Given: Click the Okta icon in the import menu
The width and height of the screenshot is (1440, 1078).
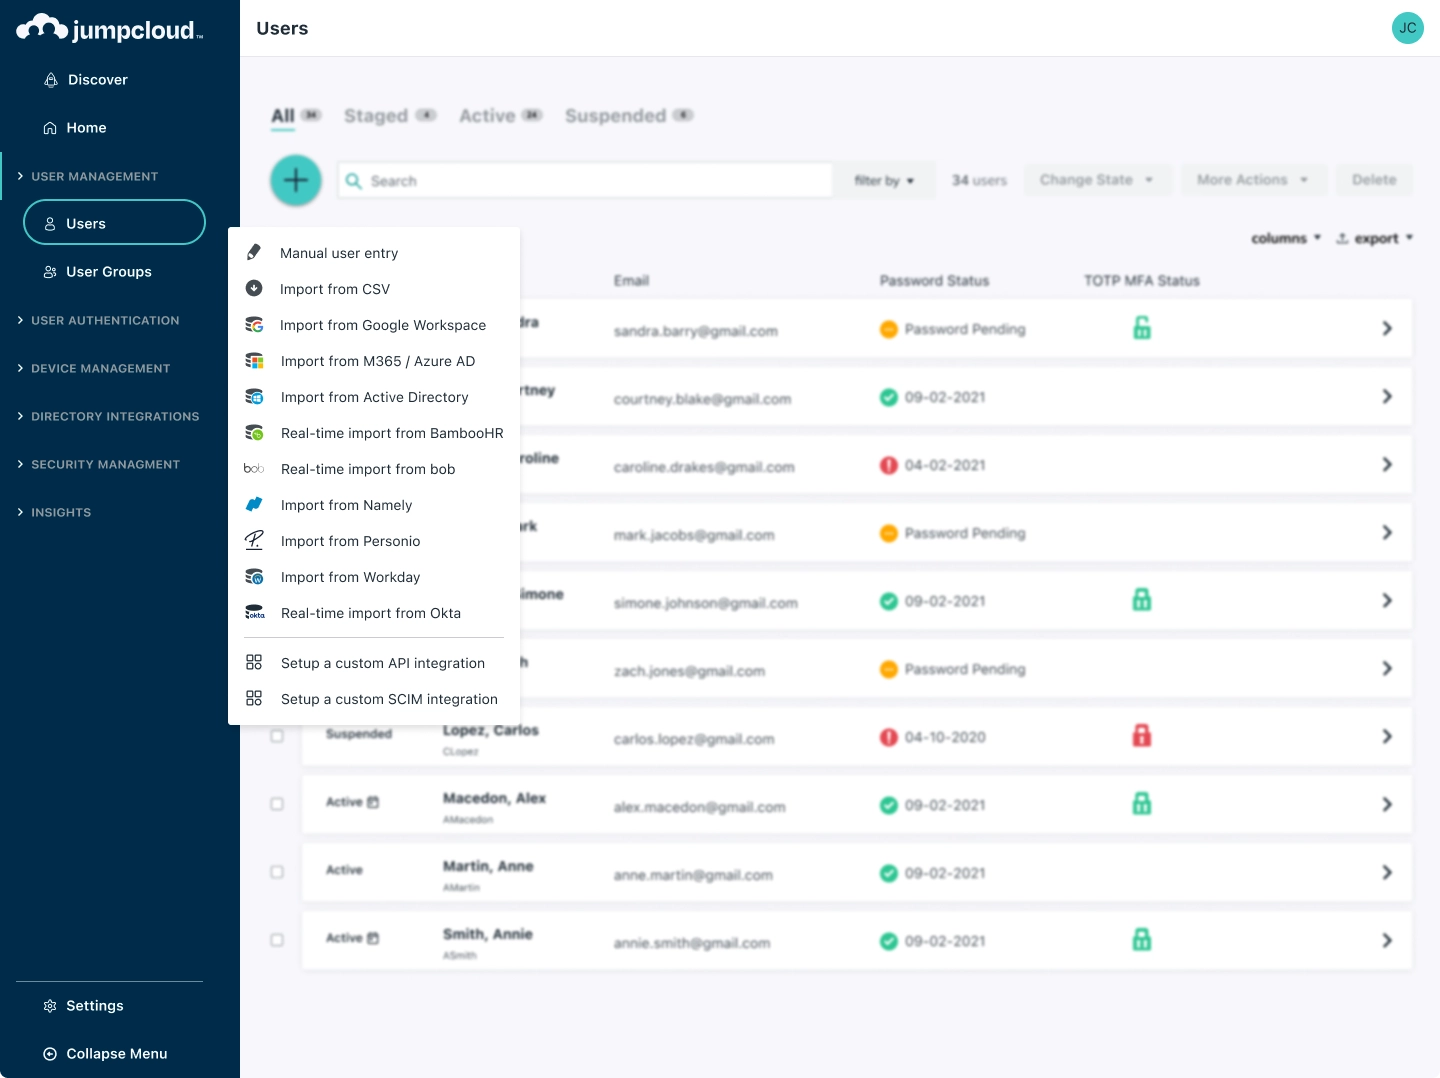Looking at the screenshot, I should (254, 612).
